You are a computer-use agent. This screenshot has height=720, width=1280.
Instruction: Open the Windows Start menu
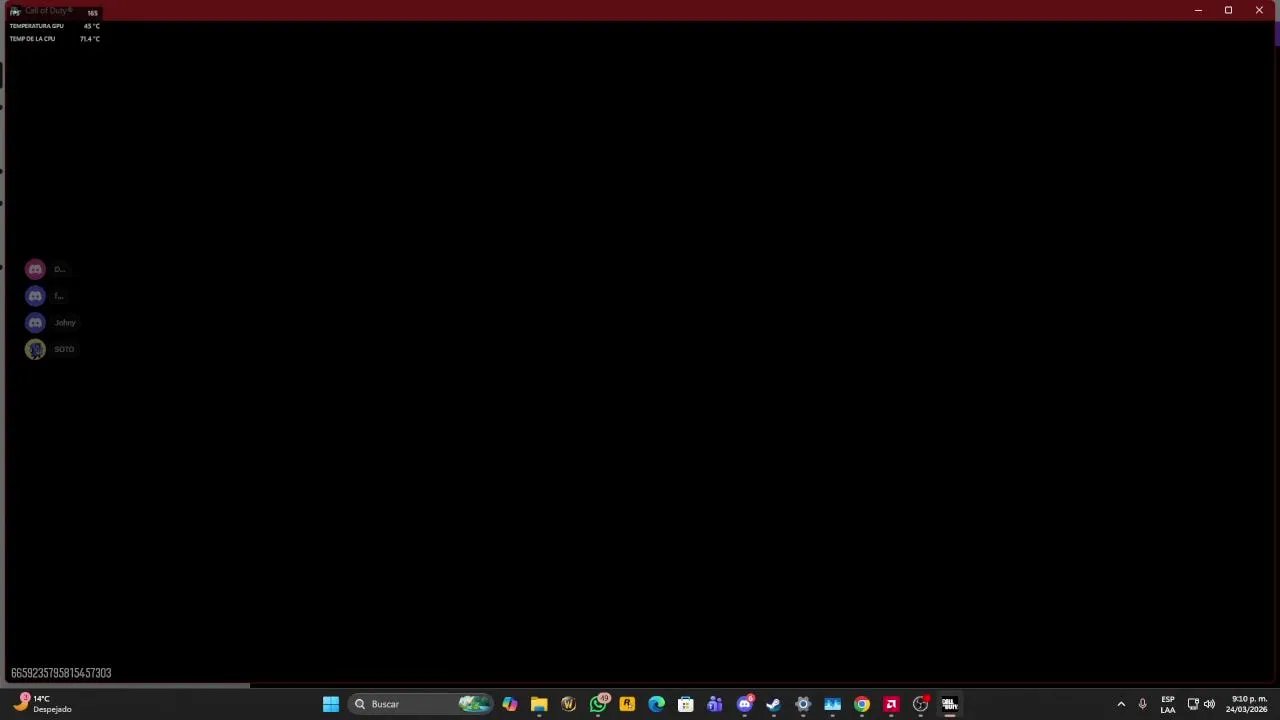[x=330, y=704]
